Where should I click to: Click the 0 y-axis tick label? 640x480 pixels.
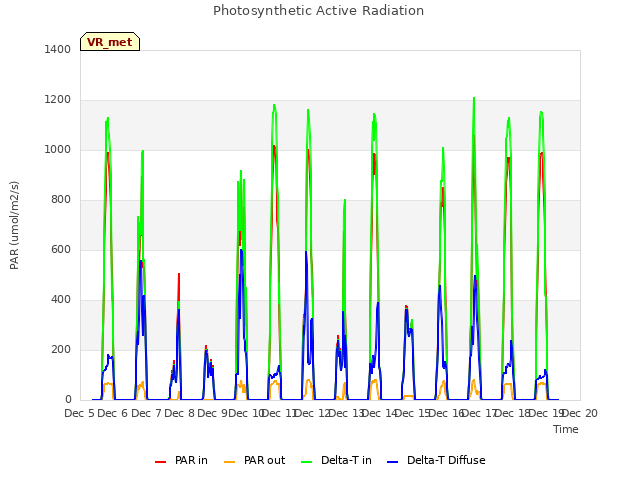[x=68, y=400]
